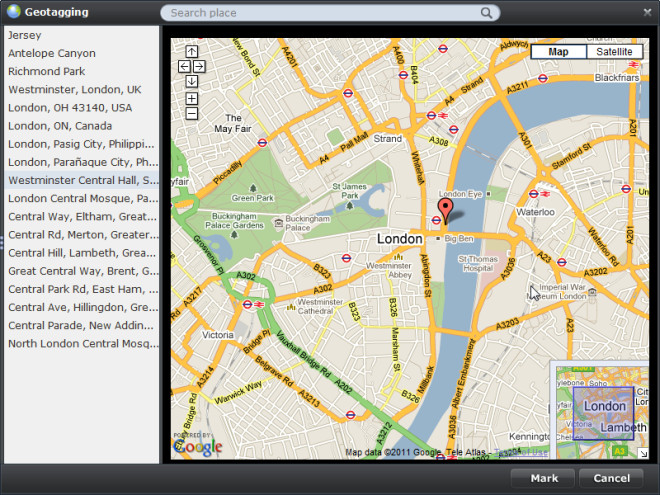Click the Underground icon near Green Park
660x495 pixels.
pyautogui.click(x=262, y=143)
